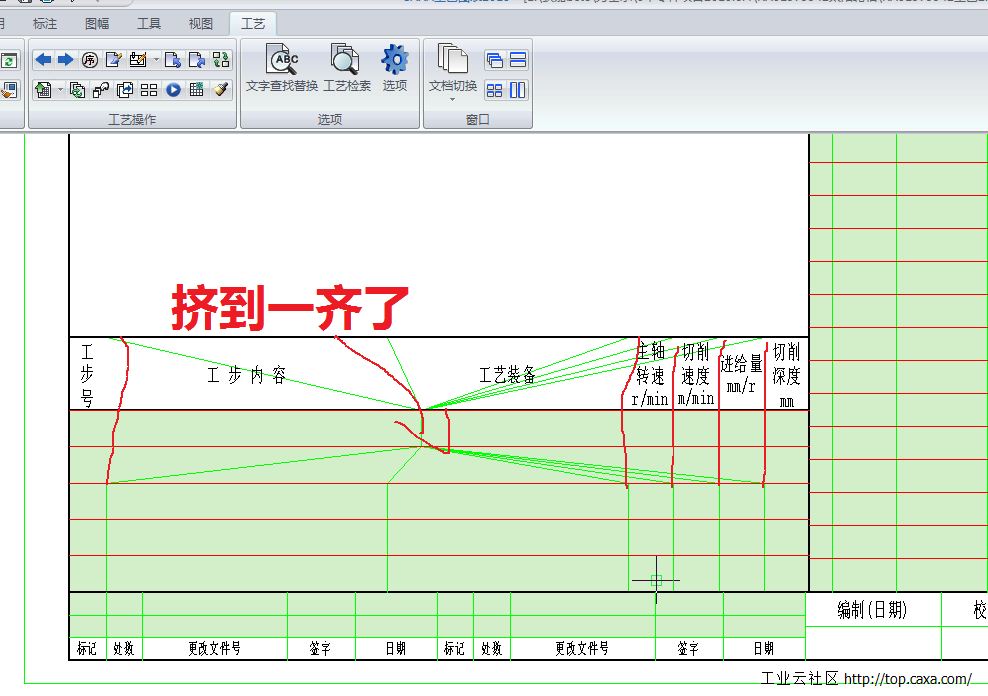Cascade windows using overlapping windows icon

[x=495, y=60]
